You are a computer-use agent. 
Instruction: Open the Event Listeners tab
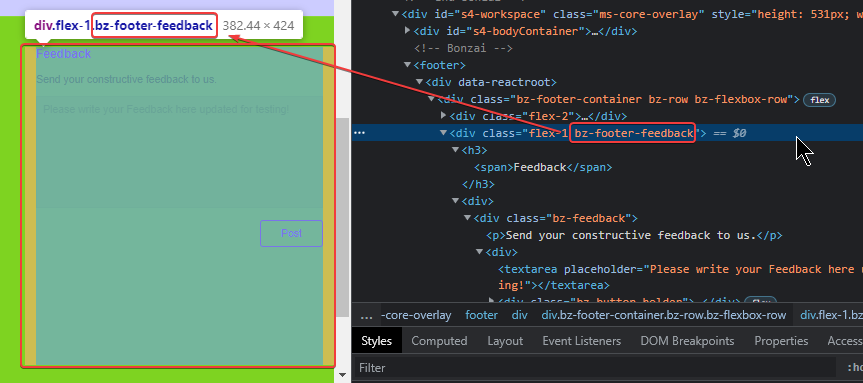click(x=581, y=341)
